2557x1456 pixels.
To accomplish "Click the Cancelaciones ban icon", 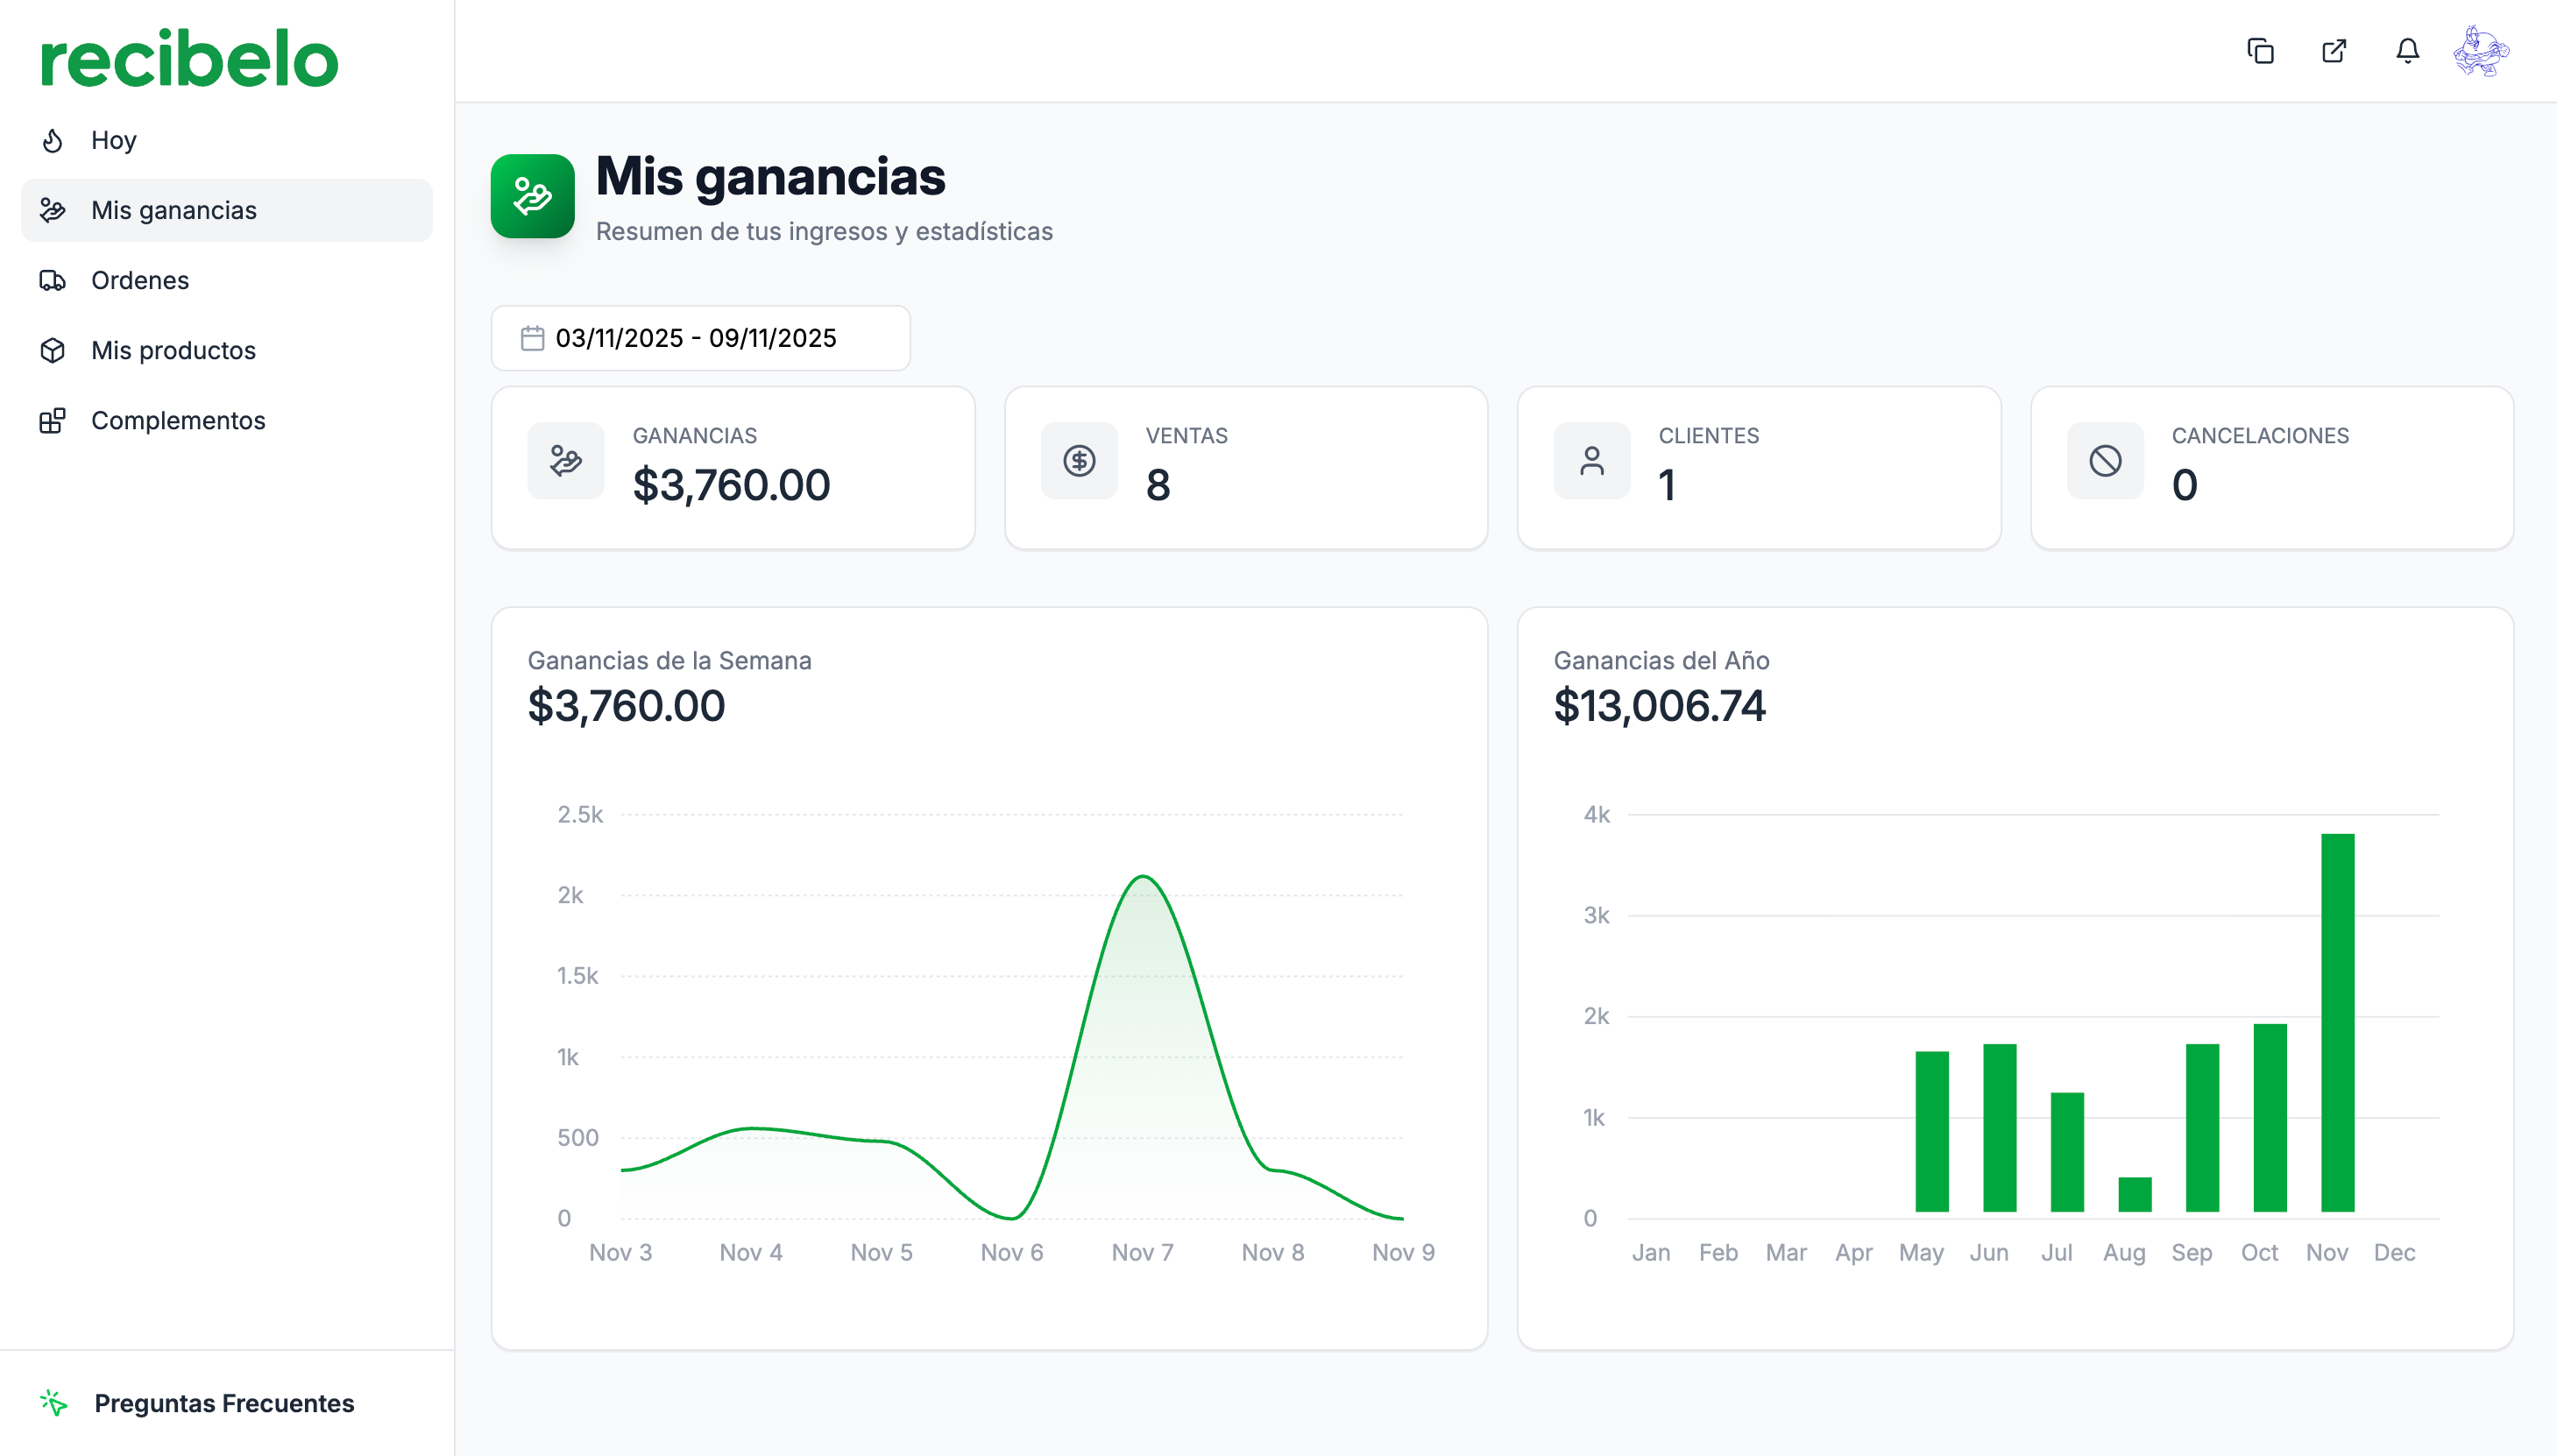I will (2105, 461).
